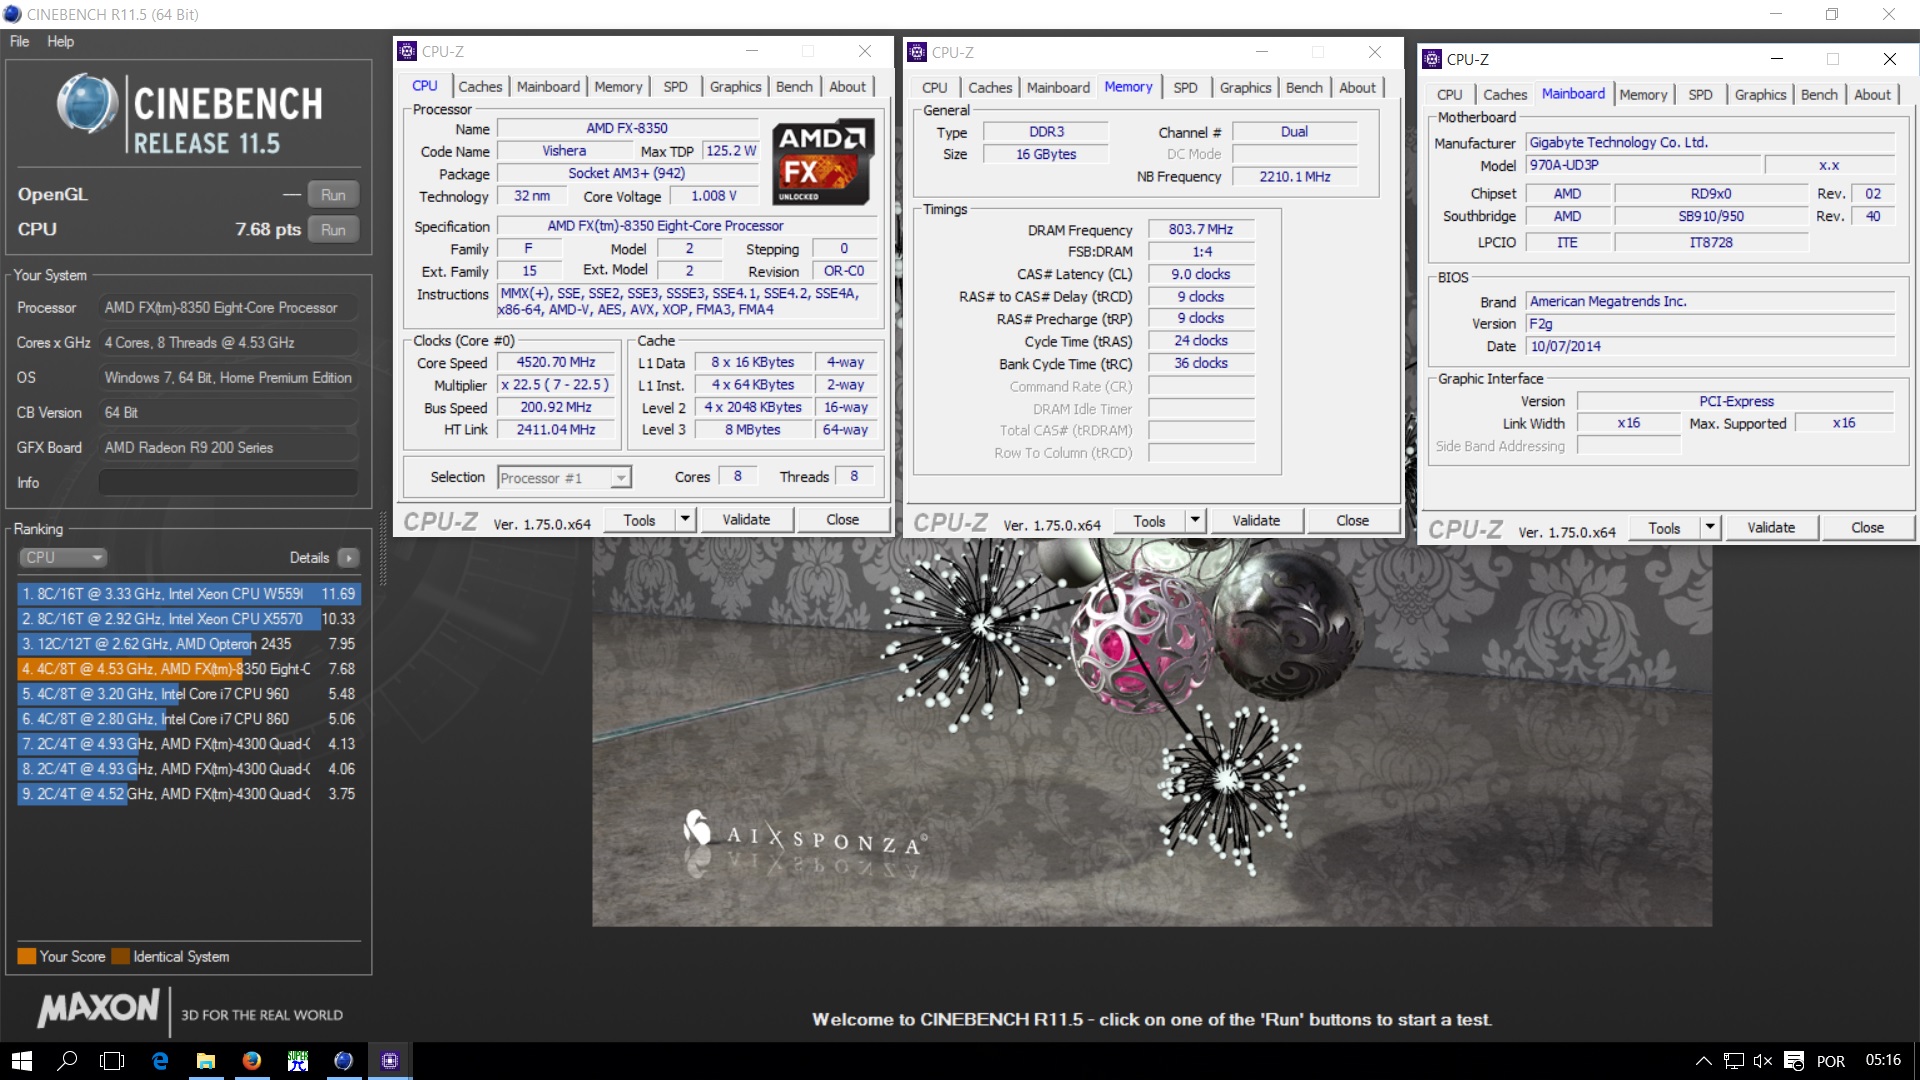
Task: Expand Tools dropdown arrow in Memory CPU-Z
Action: tap(1195, 520)
